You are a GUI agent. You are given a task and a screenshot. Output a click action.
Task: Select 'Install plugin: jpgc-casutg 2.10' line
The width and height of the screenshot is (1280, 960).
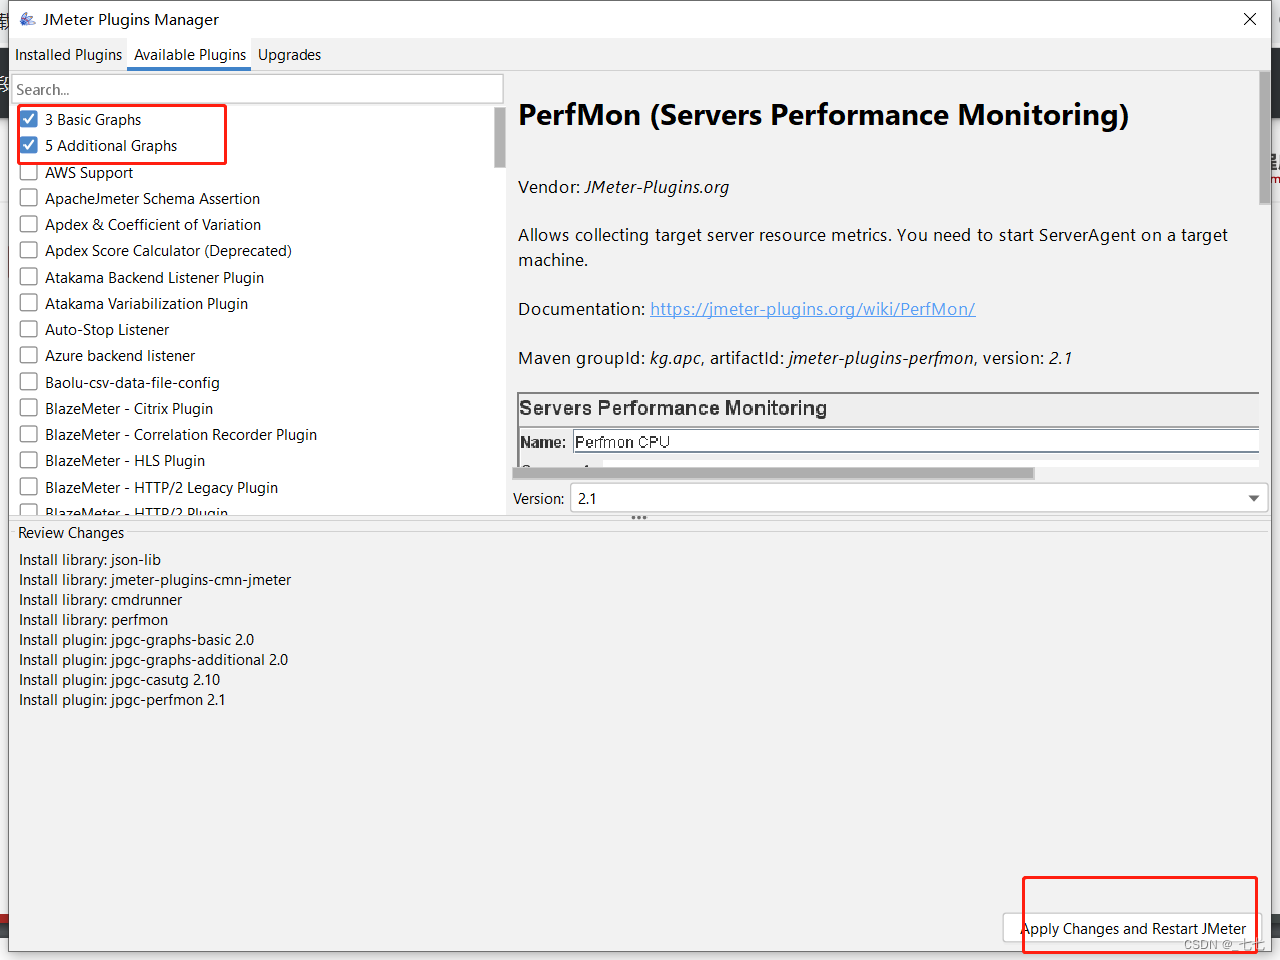click(120, 680)
